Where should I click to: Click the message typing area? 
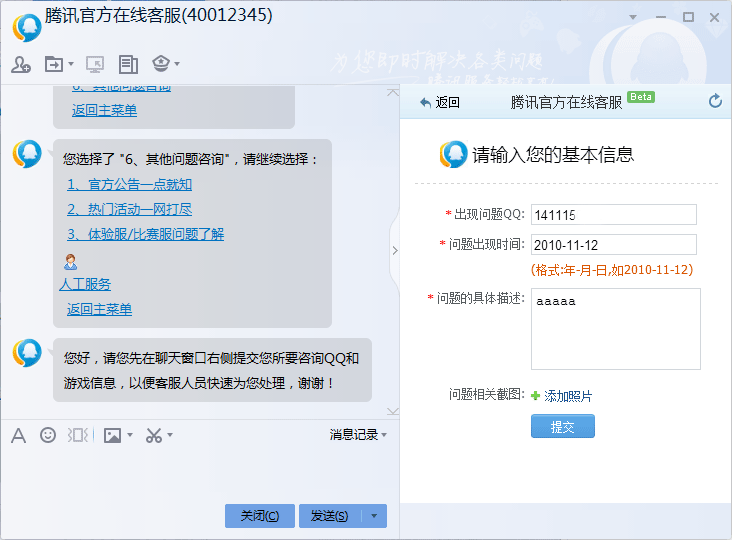pyautogui.click(x=200, y=474)
